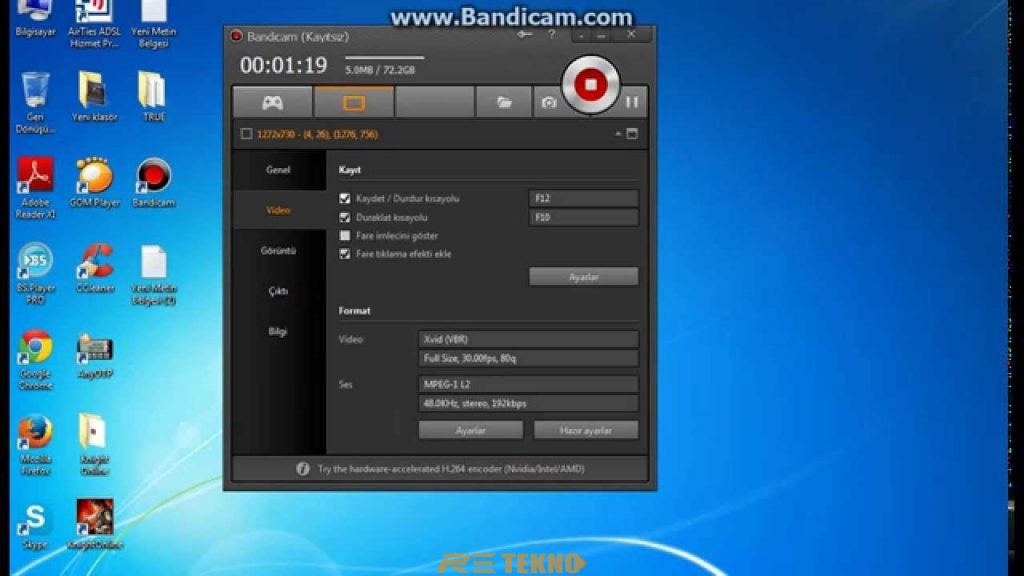Select the Yeni Metin Belgesi (2) file
1024x576 pixels.
(x=153, y=274)
